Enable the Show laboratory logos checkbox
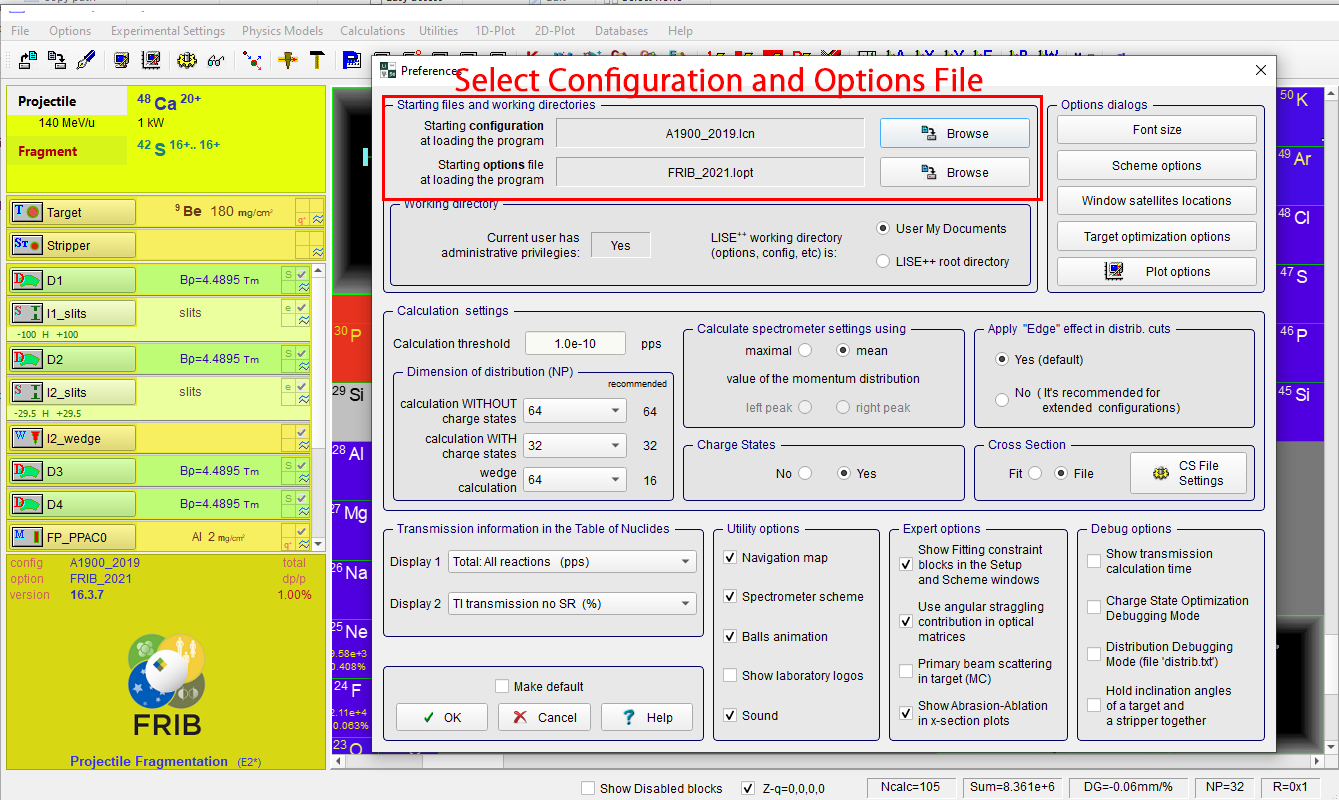This screenshot has width=1339, height=800. [x=730, y=676]
